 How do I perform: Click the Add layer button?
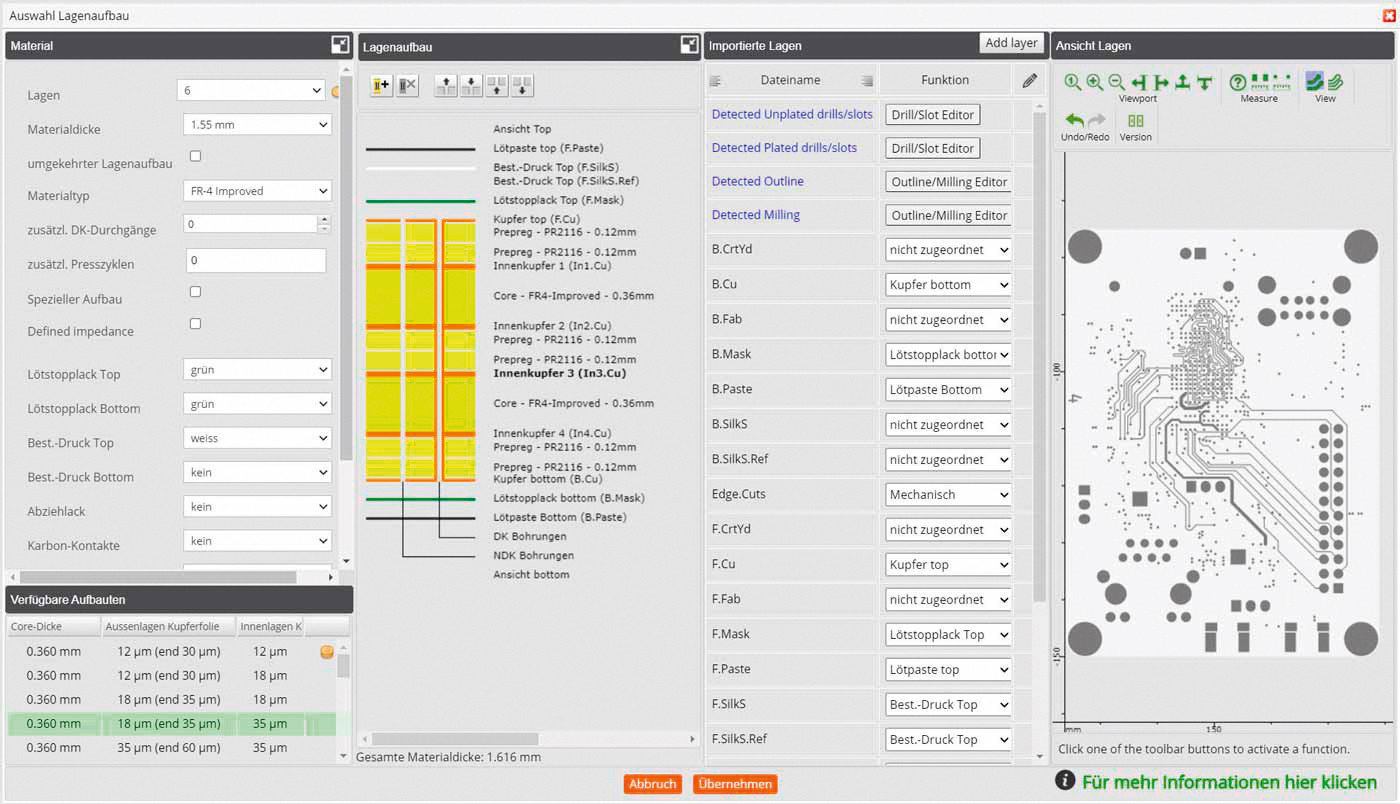1011,43
